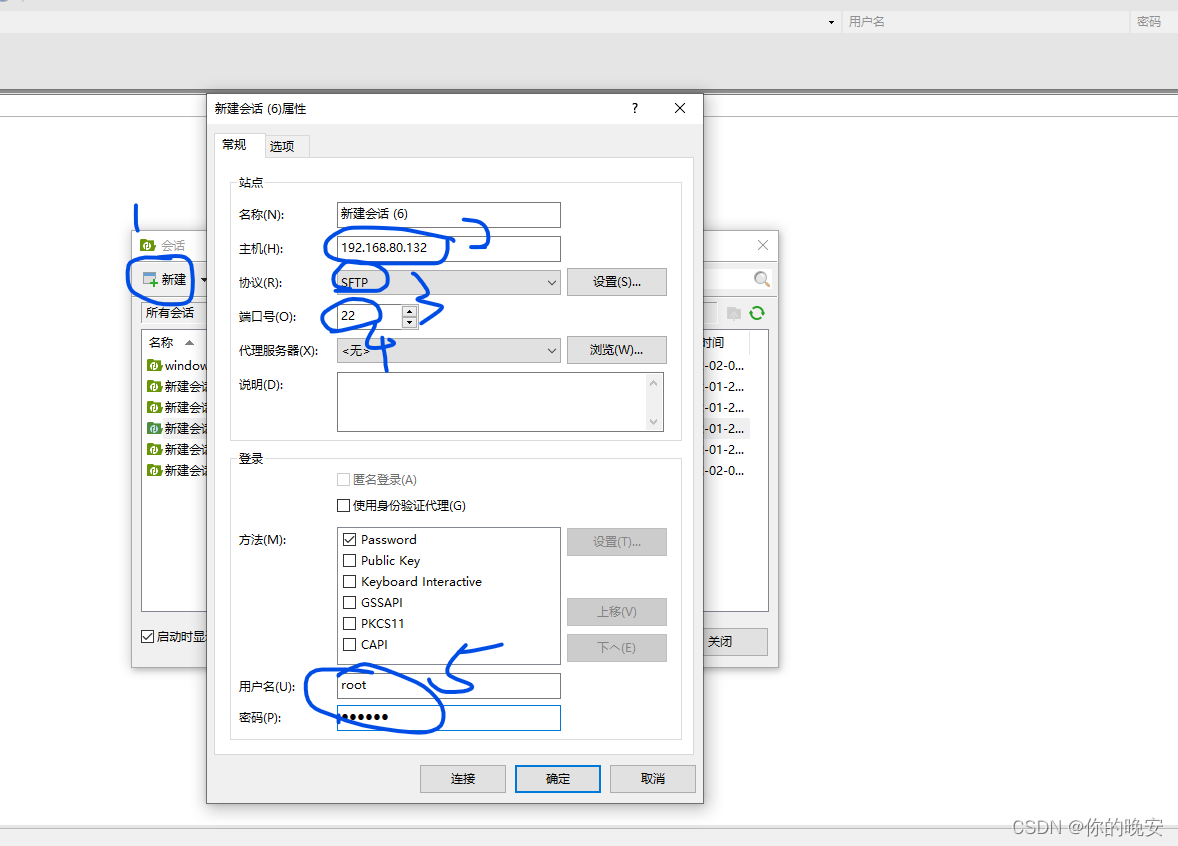Open the dropdown arrow next to the New button
Image resolution: width=1178 pixels, height=846 pixels.
click(x=204, y=280)
